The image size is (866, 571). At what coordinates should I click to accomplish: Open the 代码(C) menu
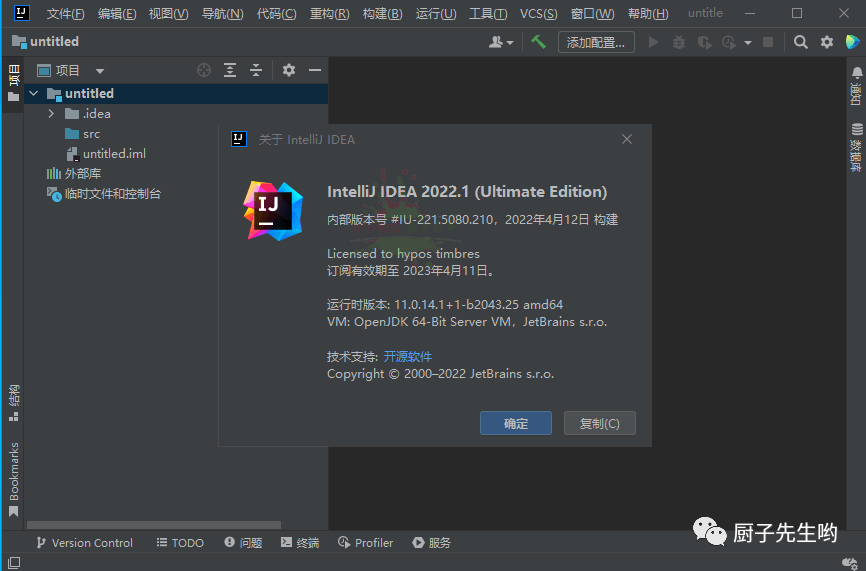(x=276, y=13)
